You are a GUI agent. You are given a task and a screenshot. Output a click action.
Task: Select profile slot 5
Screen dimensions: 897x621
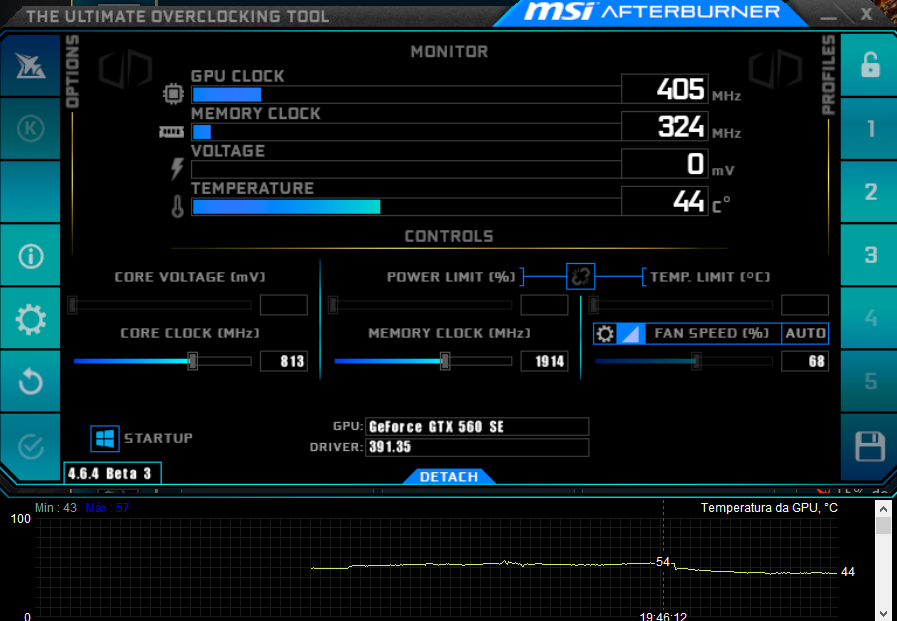click(870, 381)
